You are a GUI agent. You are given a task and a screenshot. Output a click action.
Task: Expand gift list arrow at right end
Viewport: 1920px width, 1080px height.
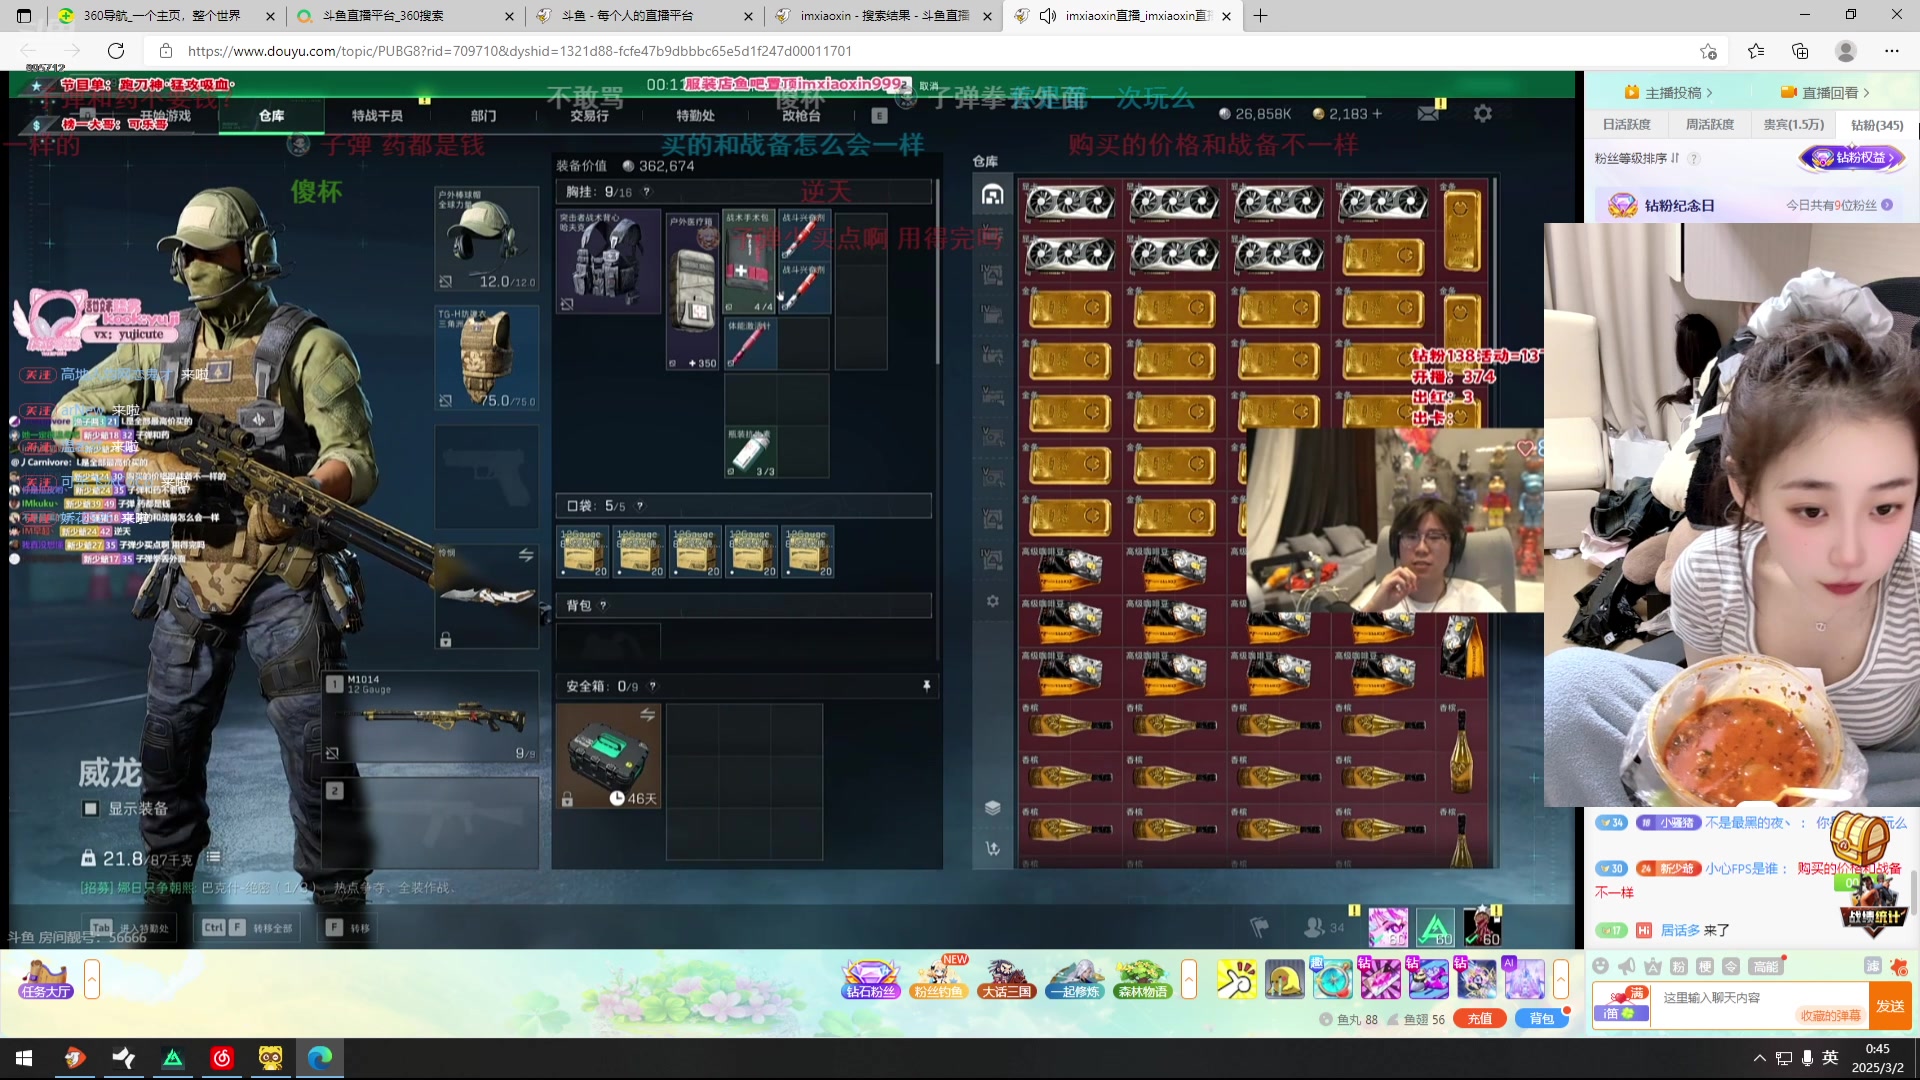click(1560, 979)
